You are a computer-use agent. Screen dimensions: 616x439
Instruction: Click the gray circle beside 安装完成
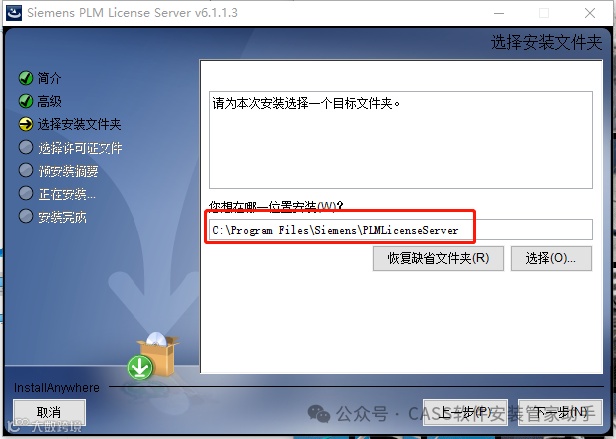coord(26,217)
